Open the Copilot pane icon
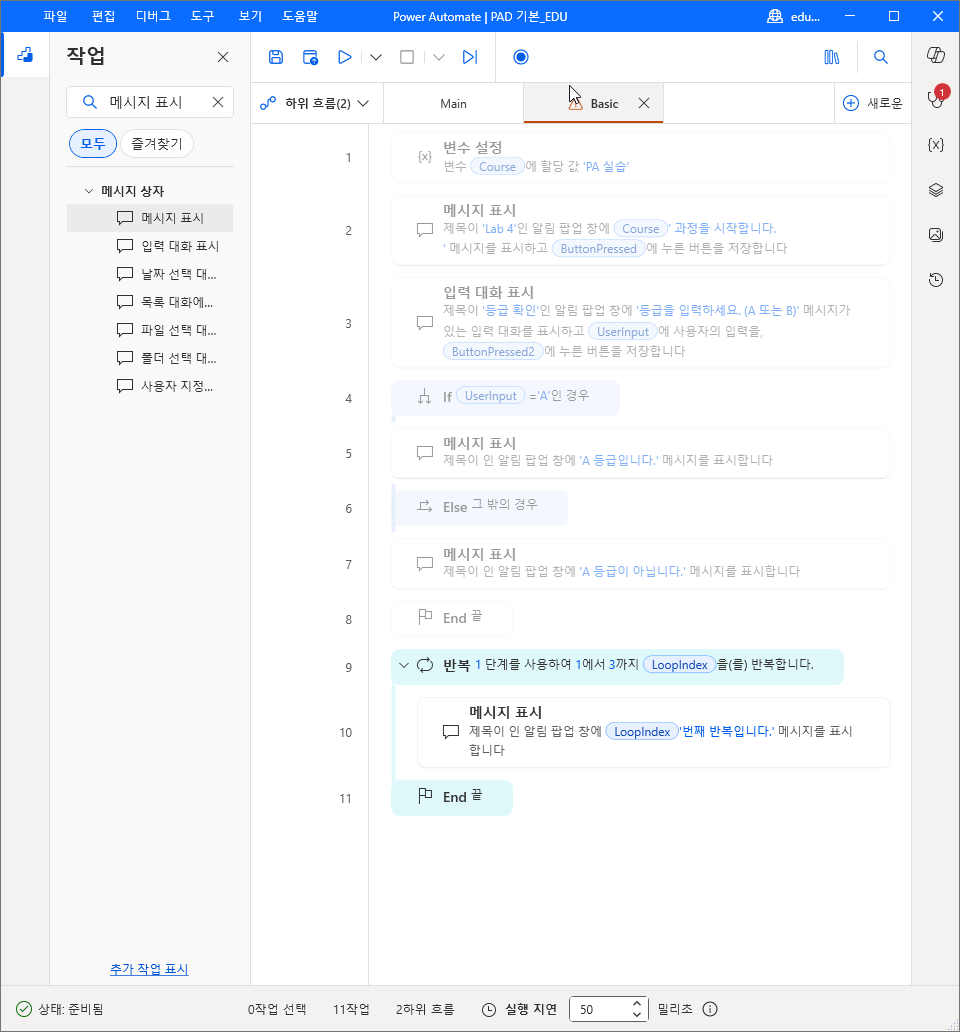Screen dimensions: 960x1032 tap(936, 55)
